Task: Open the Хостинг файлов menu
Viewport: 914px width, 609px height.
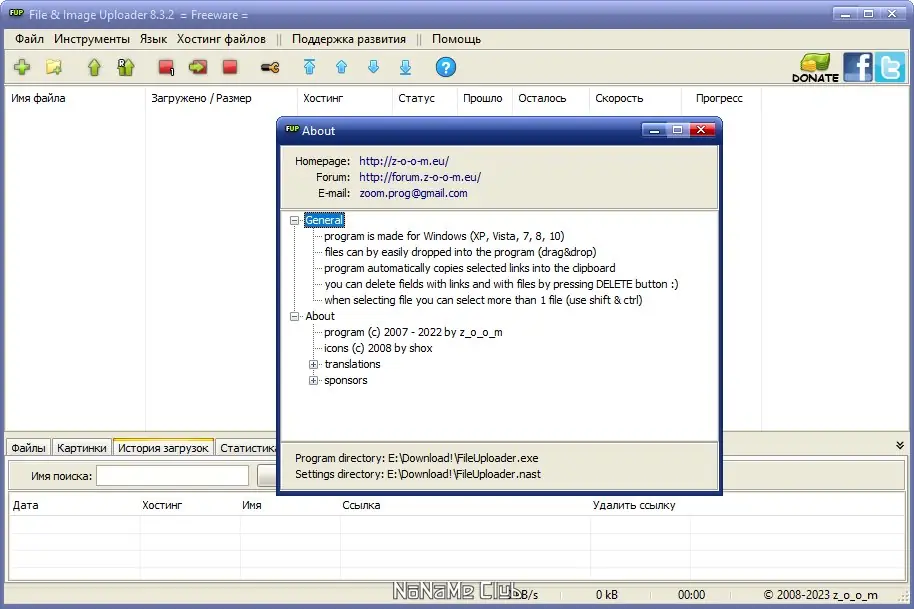Action: pos(221,39)
